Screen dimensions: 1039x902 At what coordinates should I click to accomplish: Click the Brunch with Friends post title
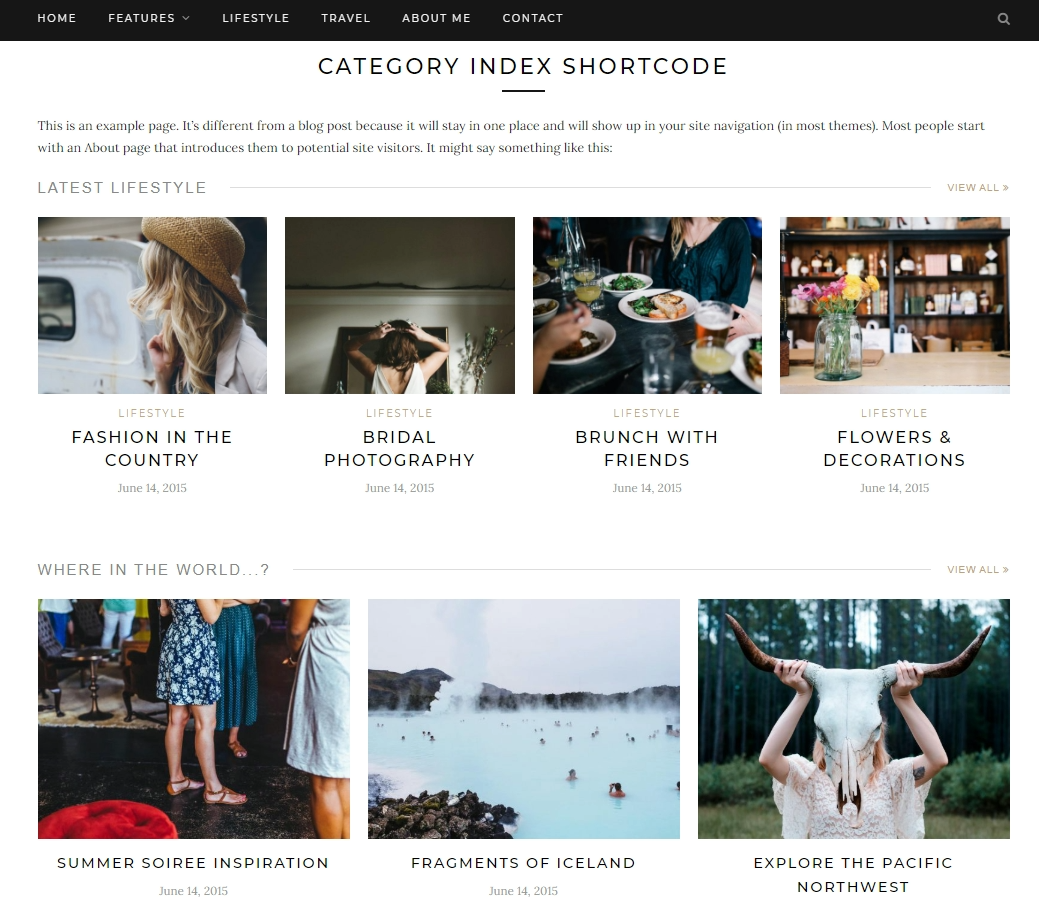(647, 449)
